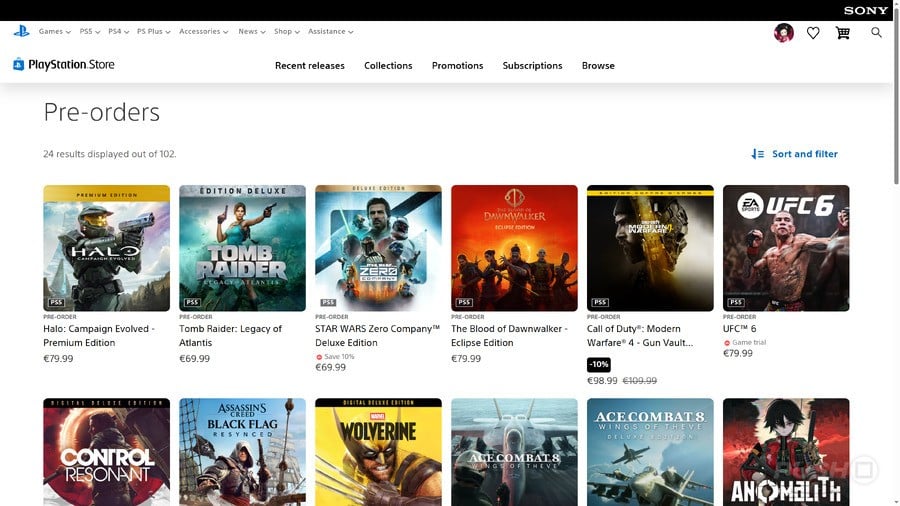Viewport: 900px width, 506px height.
Task: Click the search magnifier icon
Action: [876, 33]
